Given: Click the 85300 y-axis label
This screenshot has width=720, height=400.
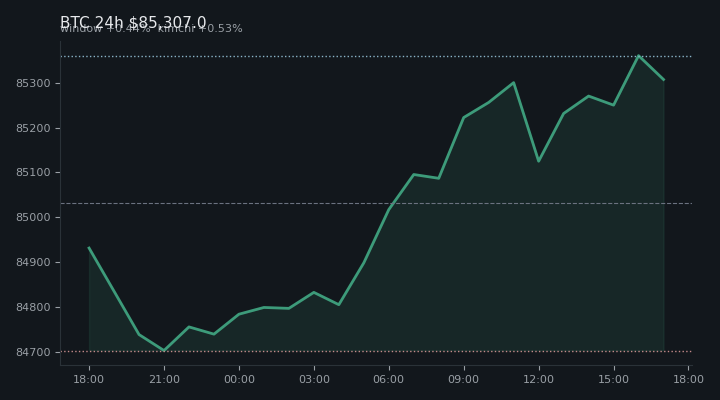Looking at the screenshot, I should pos(33,84).
